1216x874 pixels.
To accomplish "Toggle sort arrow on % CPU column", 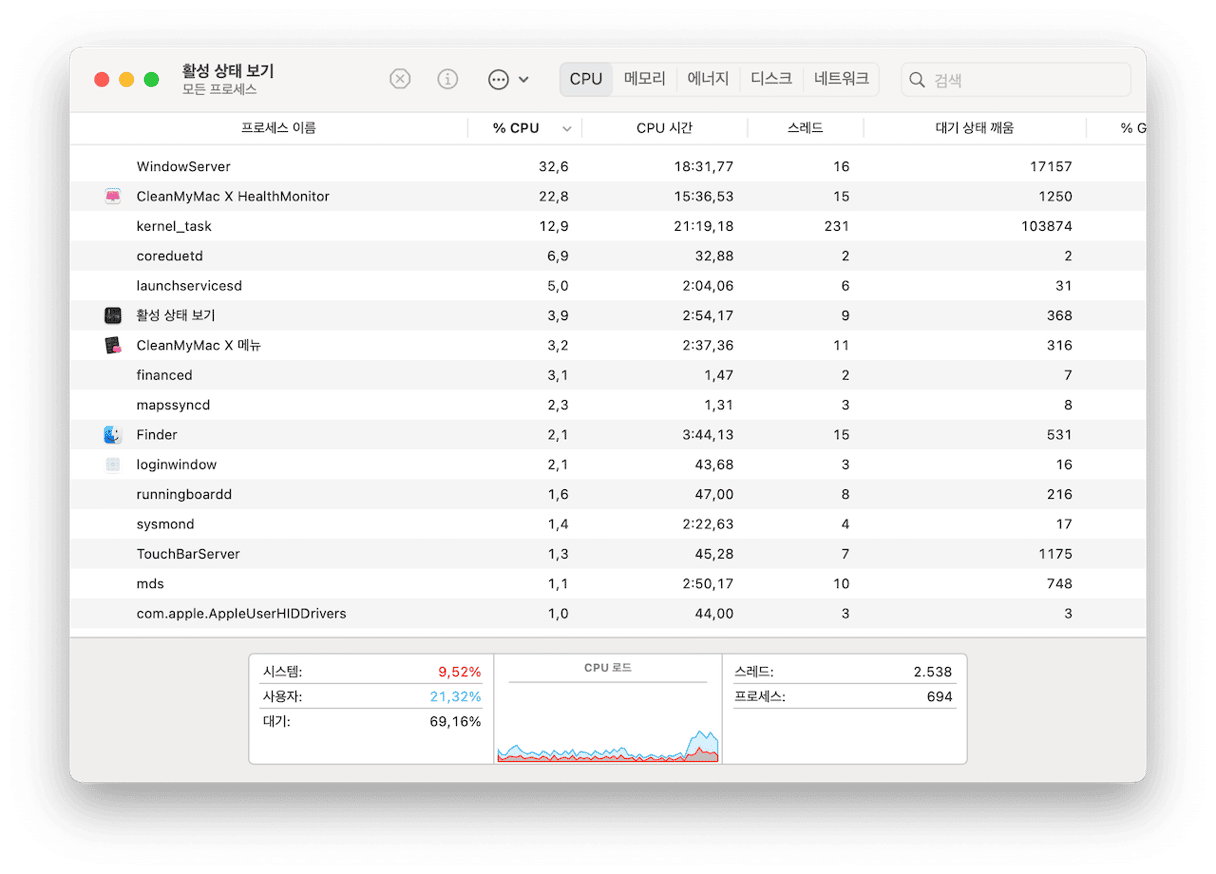I will pyautogui.click(x=567, y=129).
